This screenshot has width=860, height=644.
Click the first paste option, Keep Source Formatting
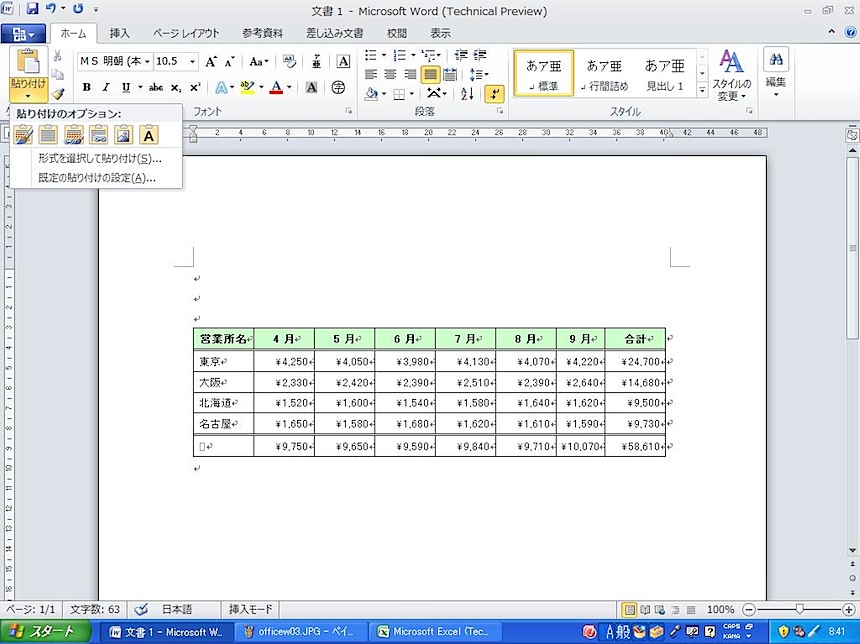pos(23,135)
